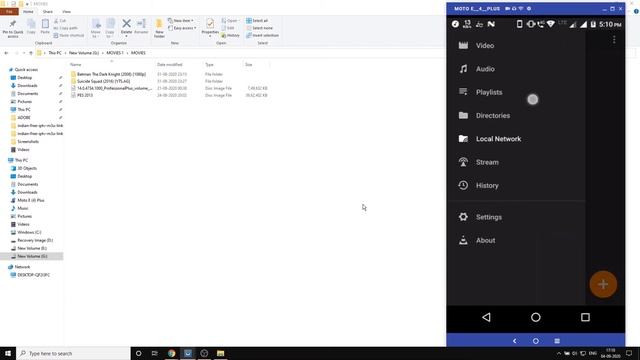
Task: Switch to the View ribbon tab
Action: coord(66,12)
